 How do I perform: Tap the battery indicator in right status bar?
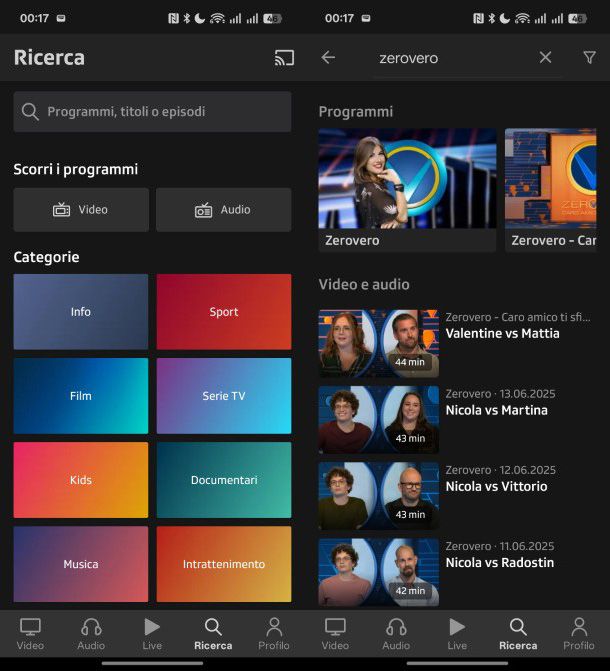[x=577, y=18]
